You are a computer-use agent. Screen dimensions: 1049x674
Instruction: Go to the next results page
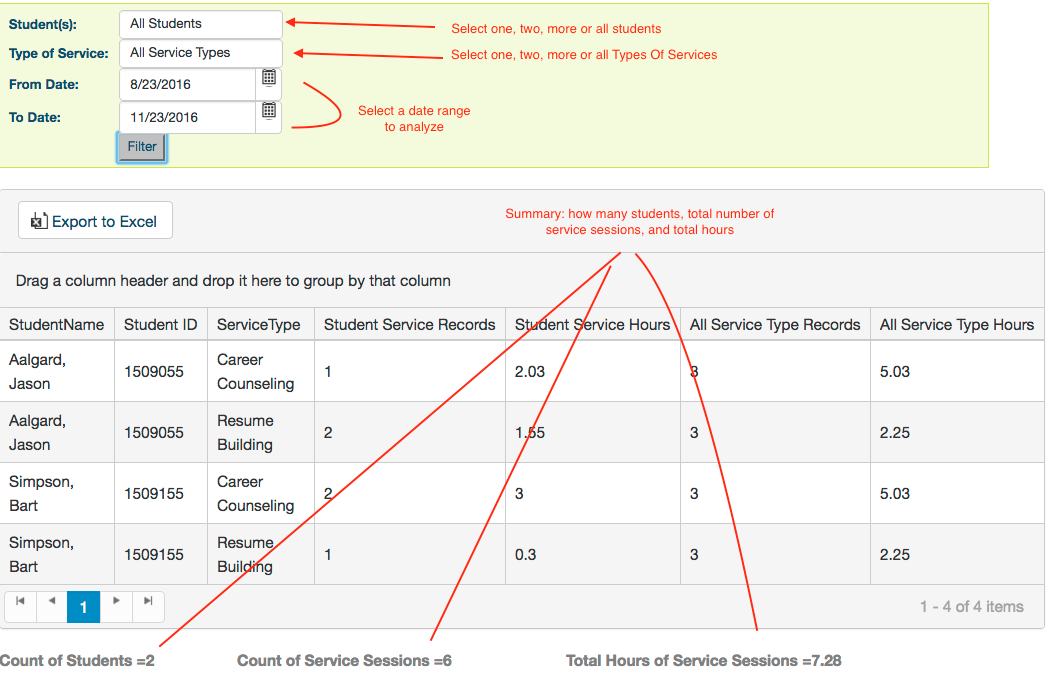click(116, 602)
